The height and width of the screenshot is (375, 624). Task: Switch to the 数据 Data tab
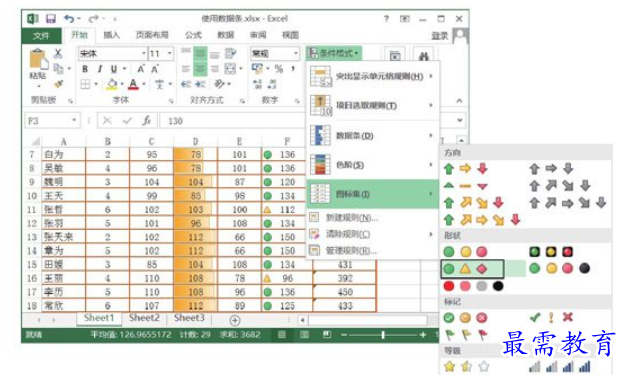point(225,35)
